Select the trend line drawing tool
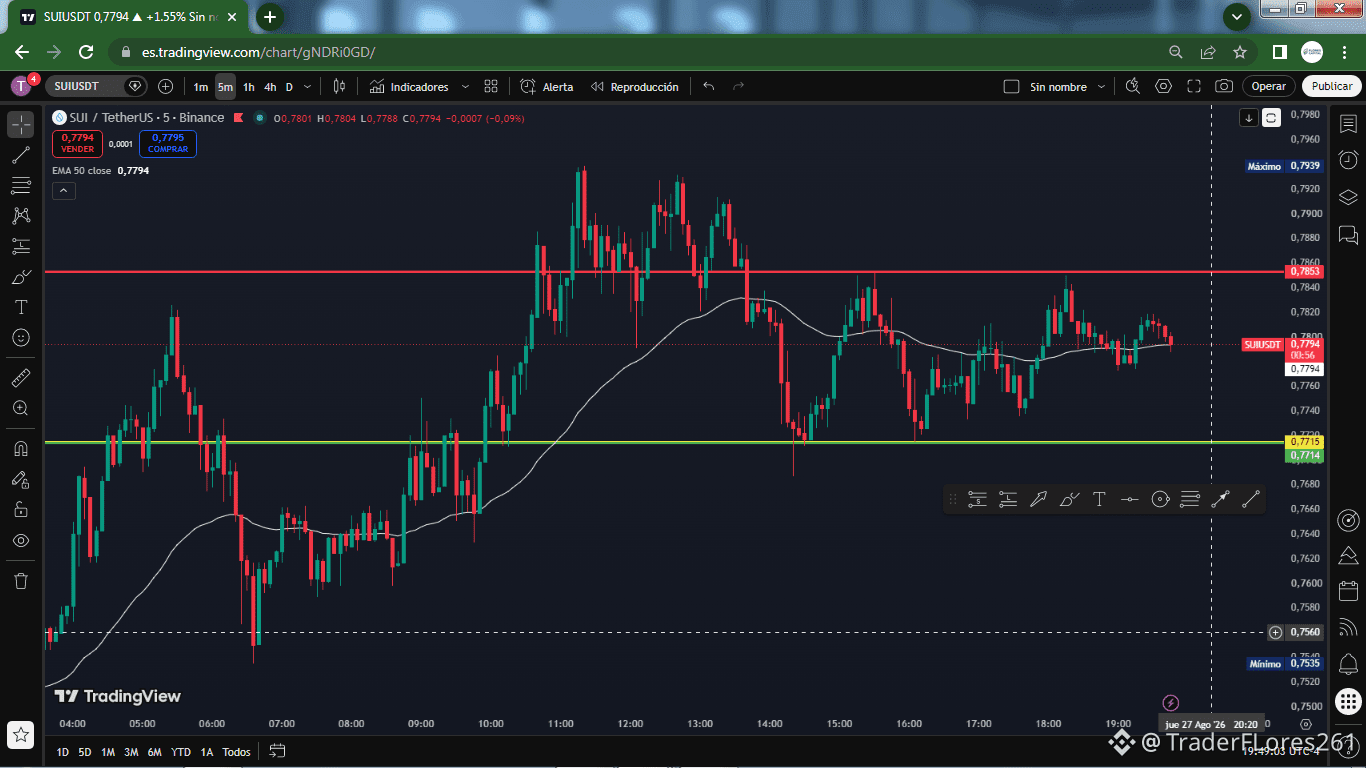Viewport: 1366px width, 768px height. pyautogui.click(x=21, y=155)
